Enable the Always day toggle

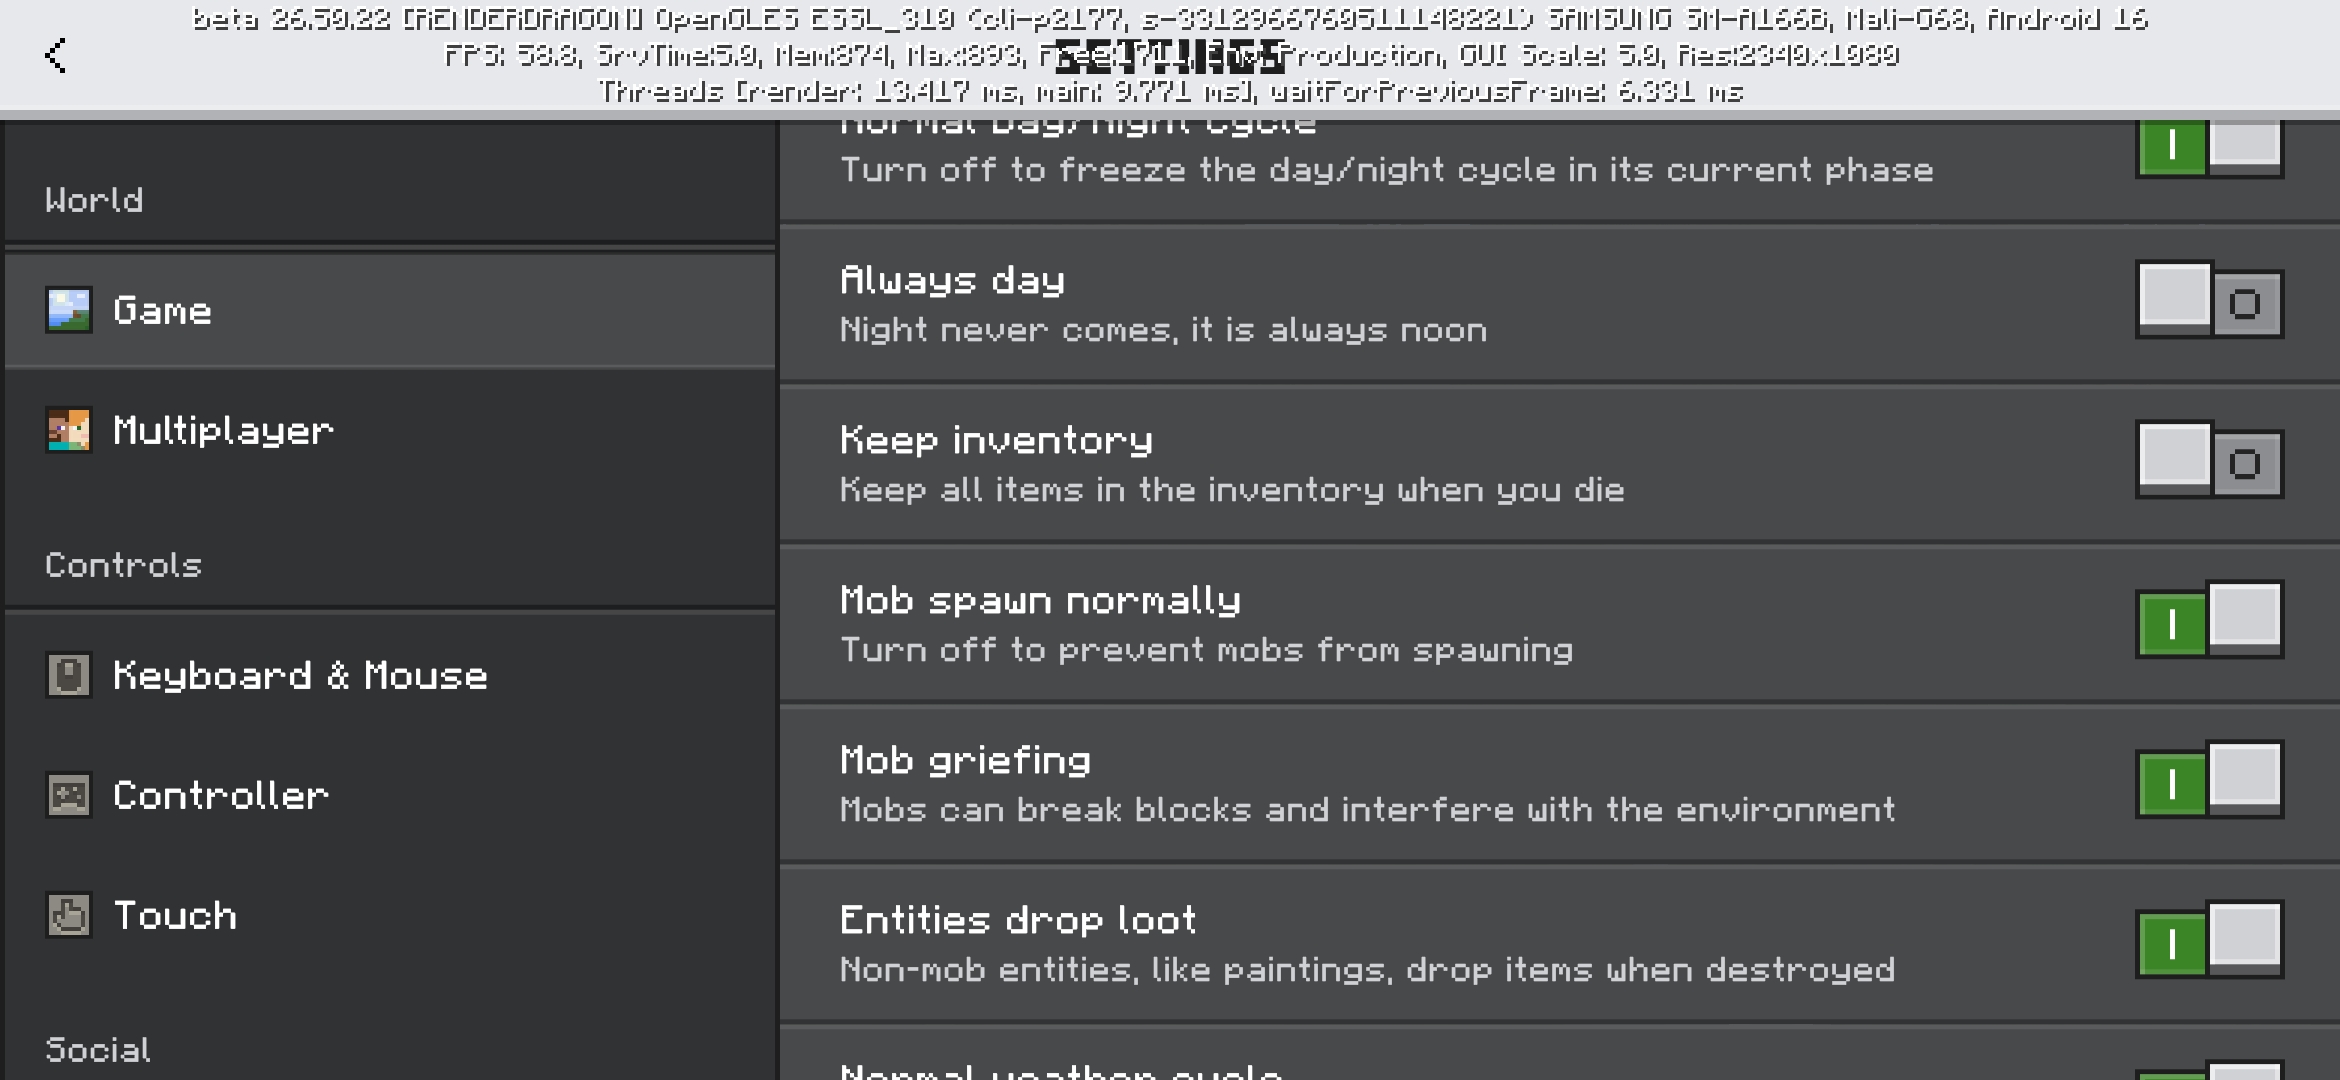(x=2210, y=300)
